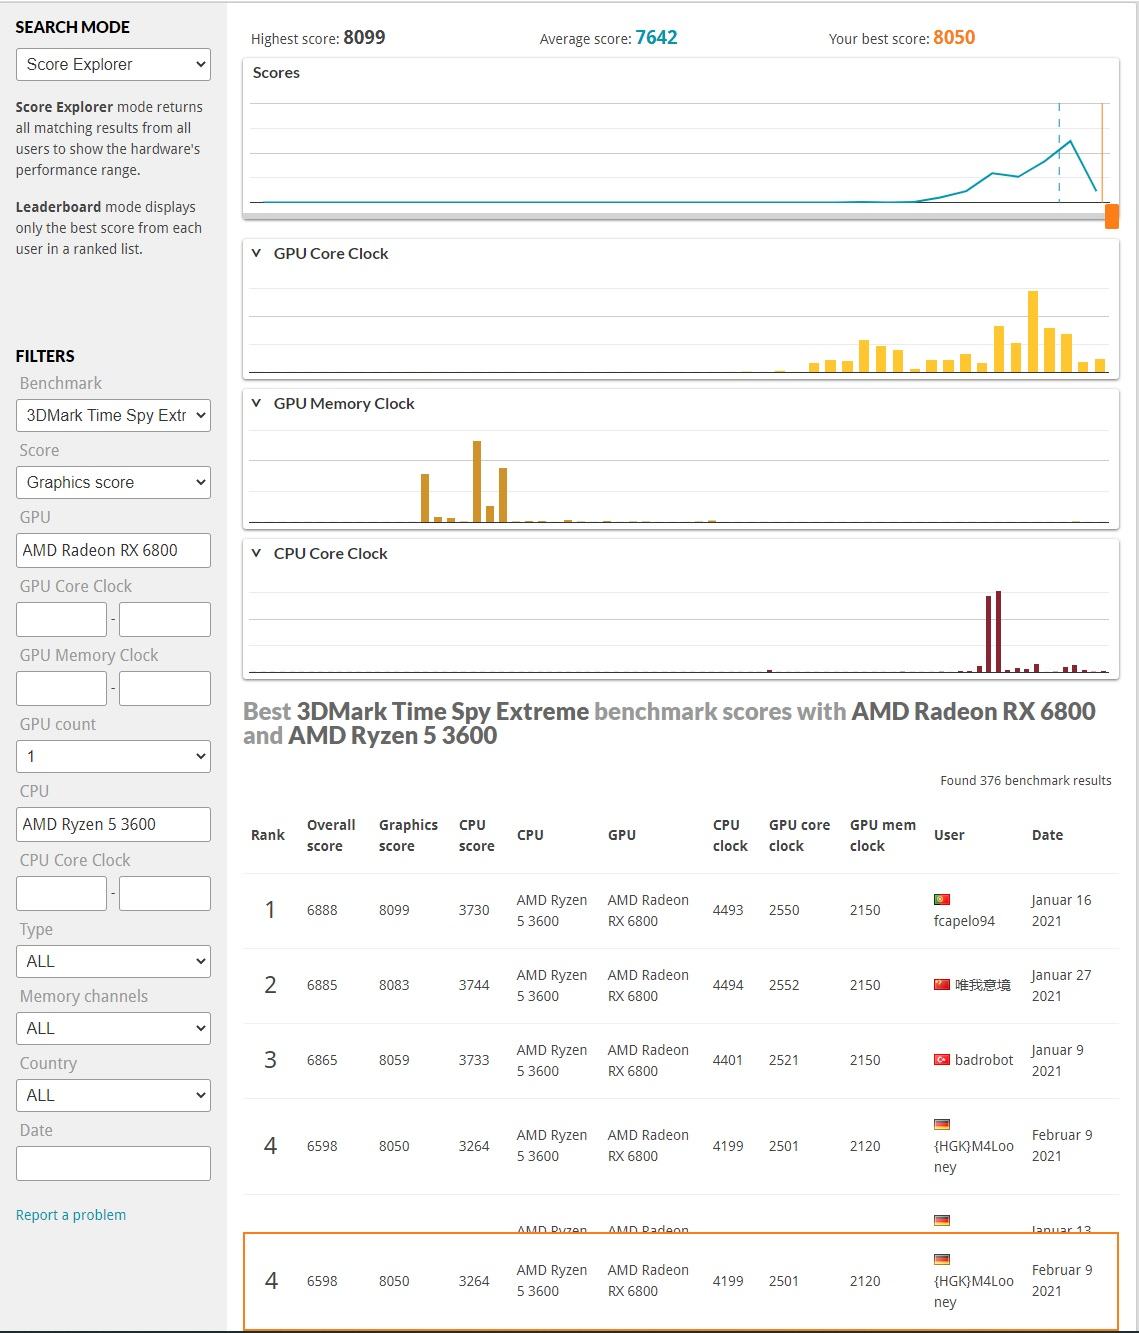Click the Rank column header

268,835
